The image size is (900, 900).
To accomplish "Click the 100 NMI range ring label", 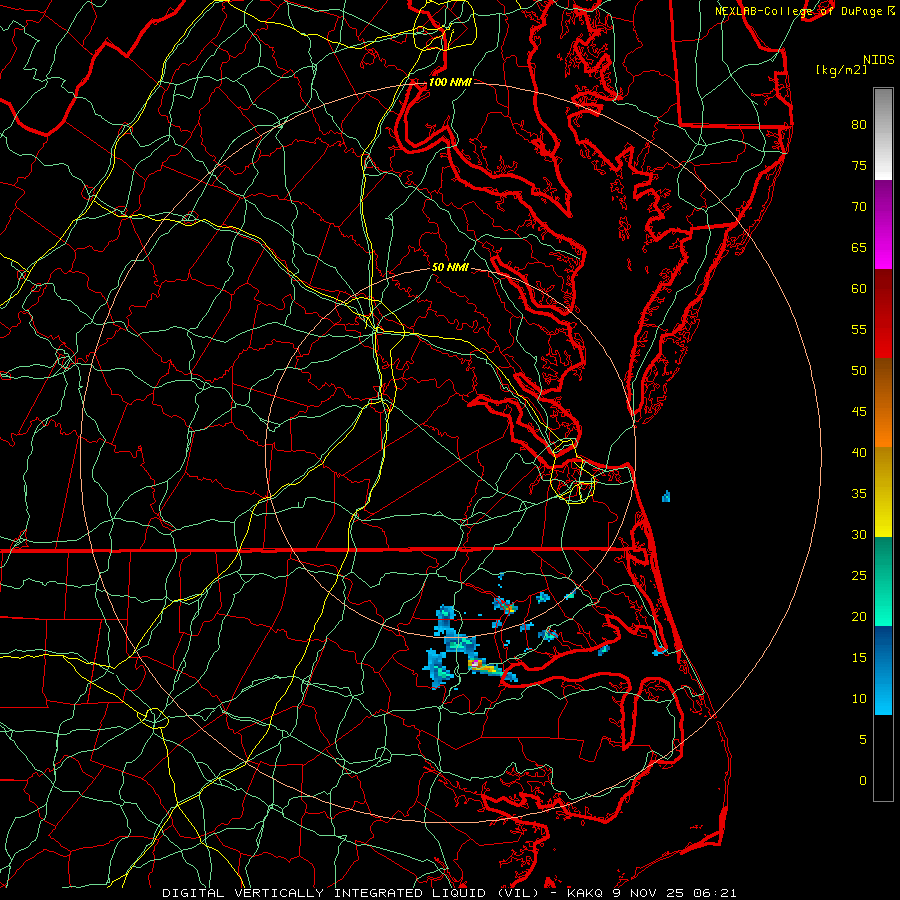I will point(450,82).
